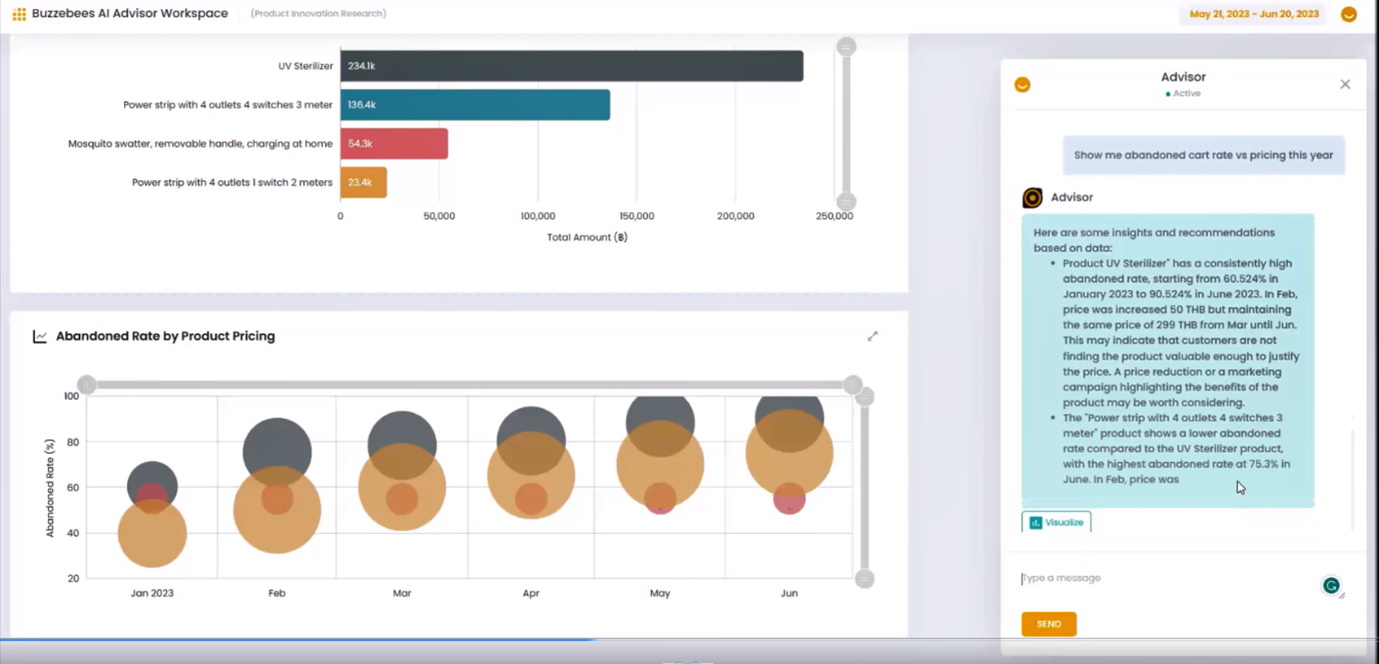Click the Advisor smiley icon in chat header

point(1022,85)
